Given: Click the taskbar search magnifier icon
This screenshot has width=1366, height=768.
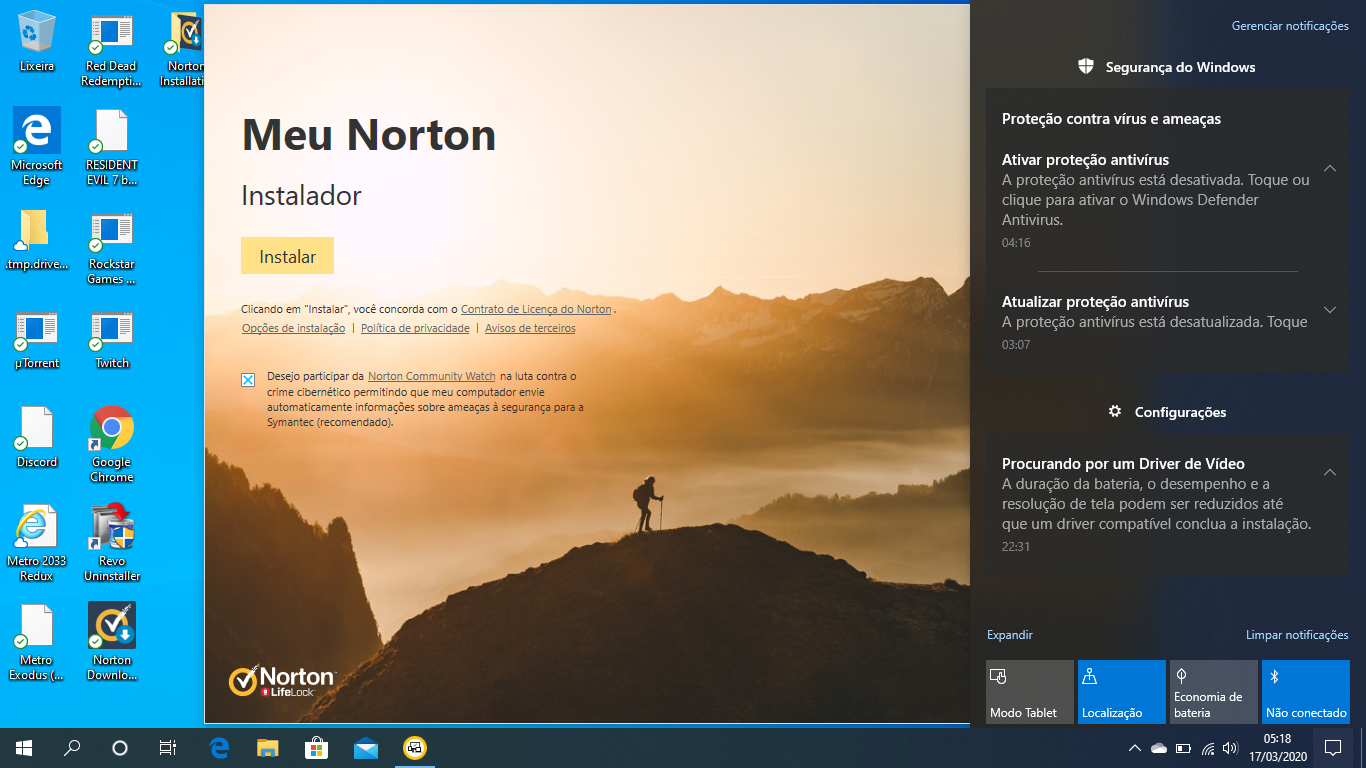Looking at the screenshot, I should [x=72, y=748].
